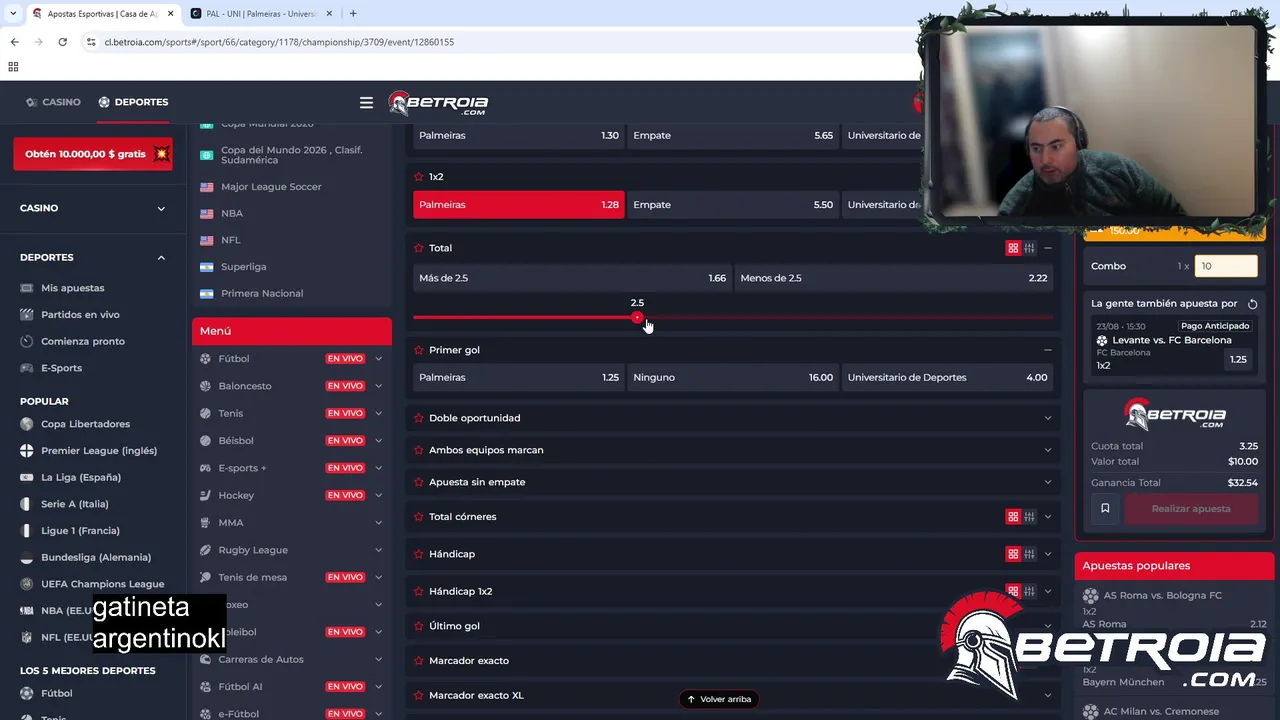Switch to the DEPORTES top tab
Viewport: 1280px width, 720px height.
click(x=133, y=102)
